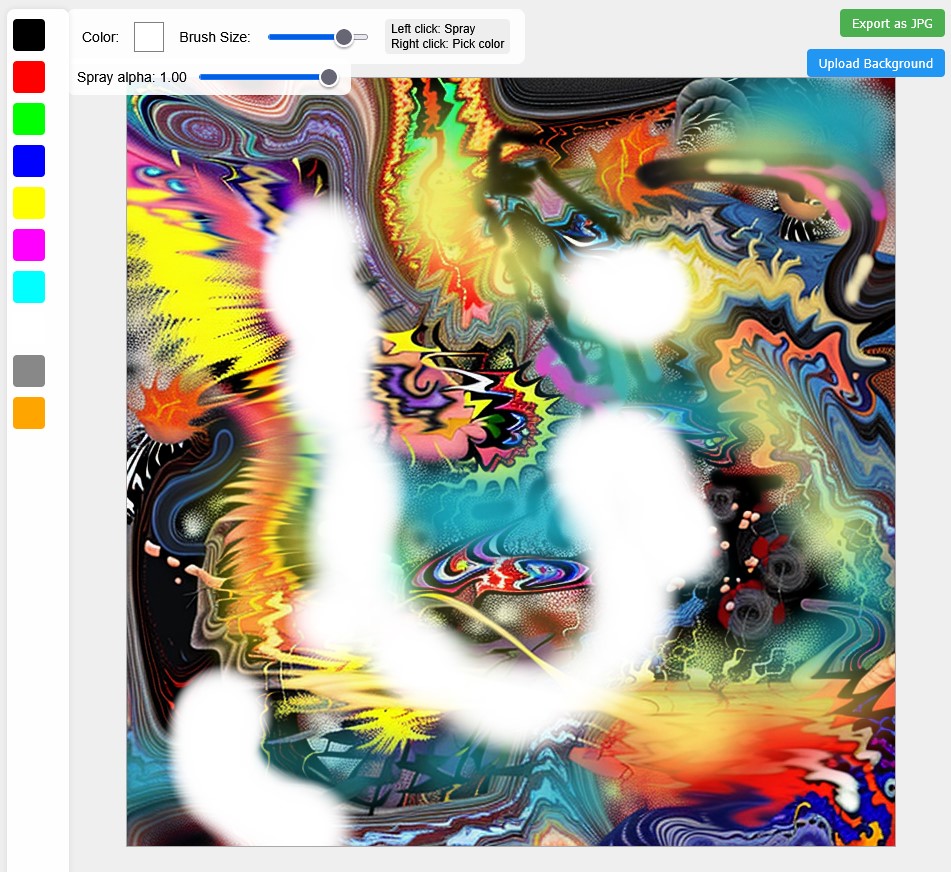951x872 pixels.
Task: Click Upload Background button
Action: (875, 63)
